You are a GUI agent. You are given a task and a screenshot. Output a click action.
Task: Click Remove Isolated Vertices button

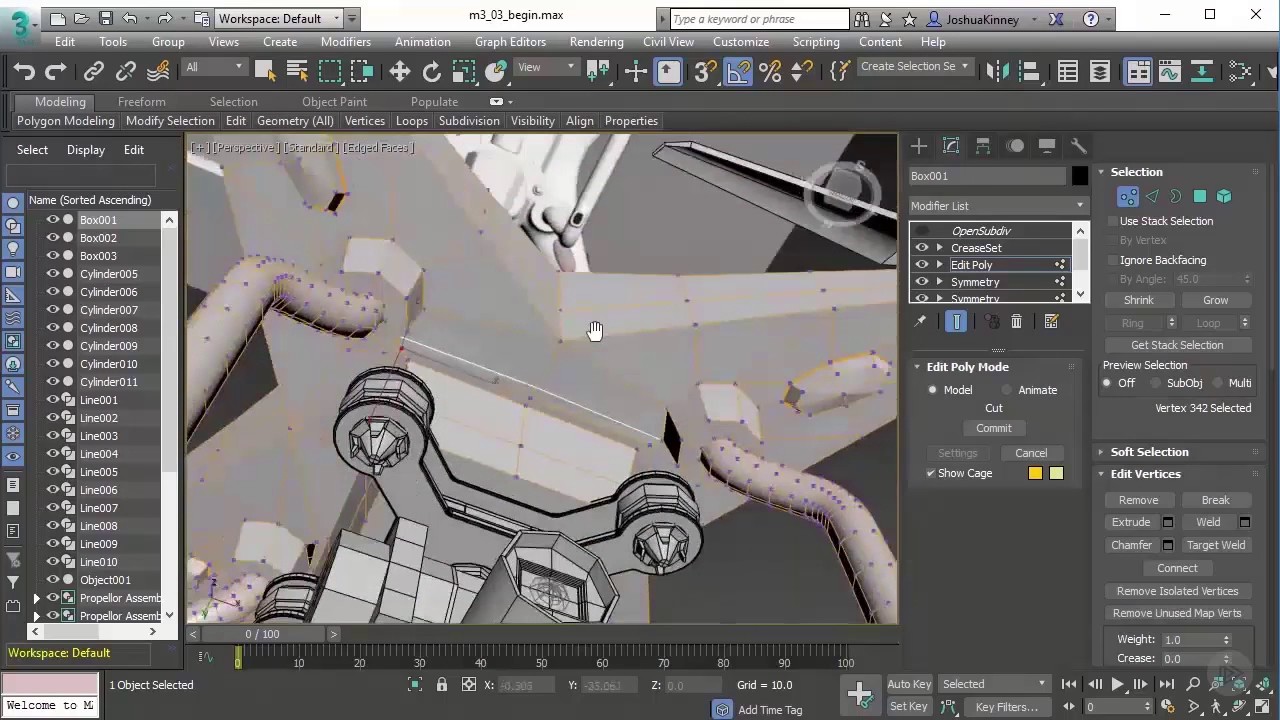(x=1177, y=591)
